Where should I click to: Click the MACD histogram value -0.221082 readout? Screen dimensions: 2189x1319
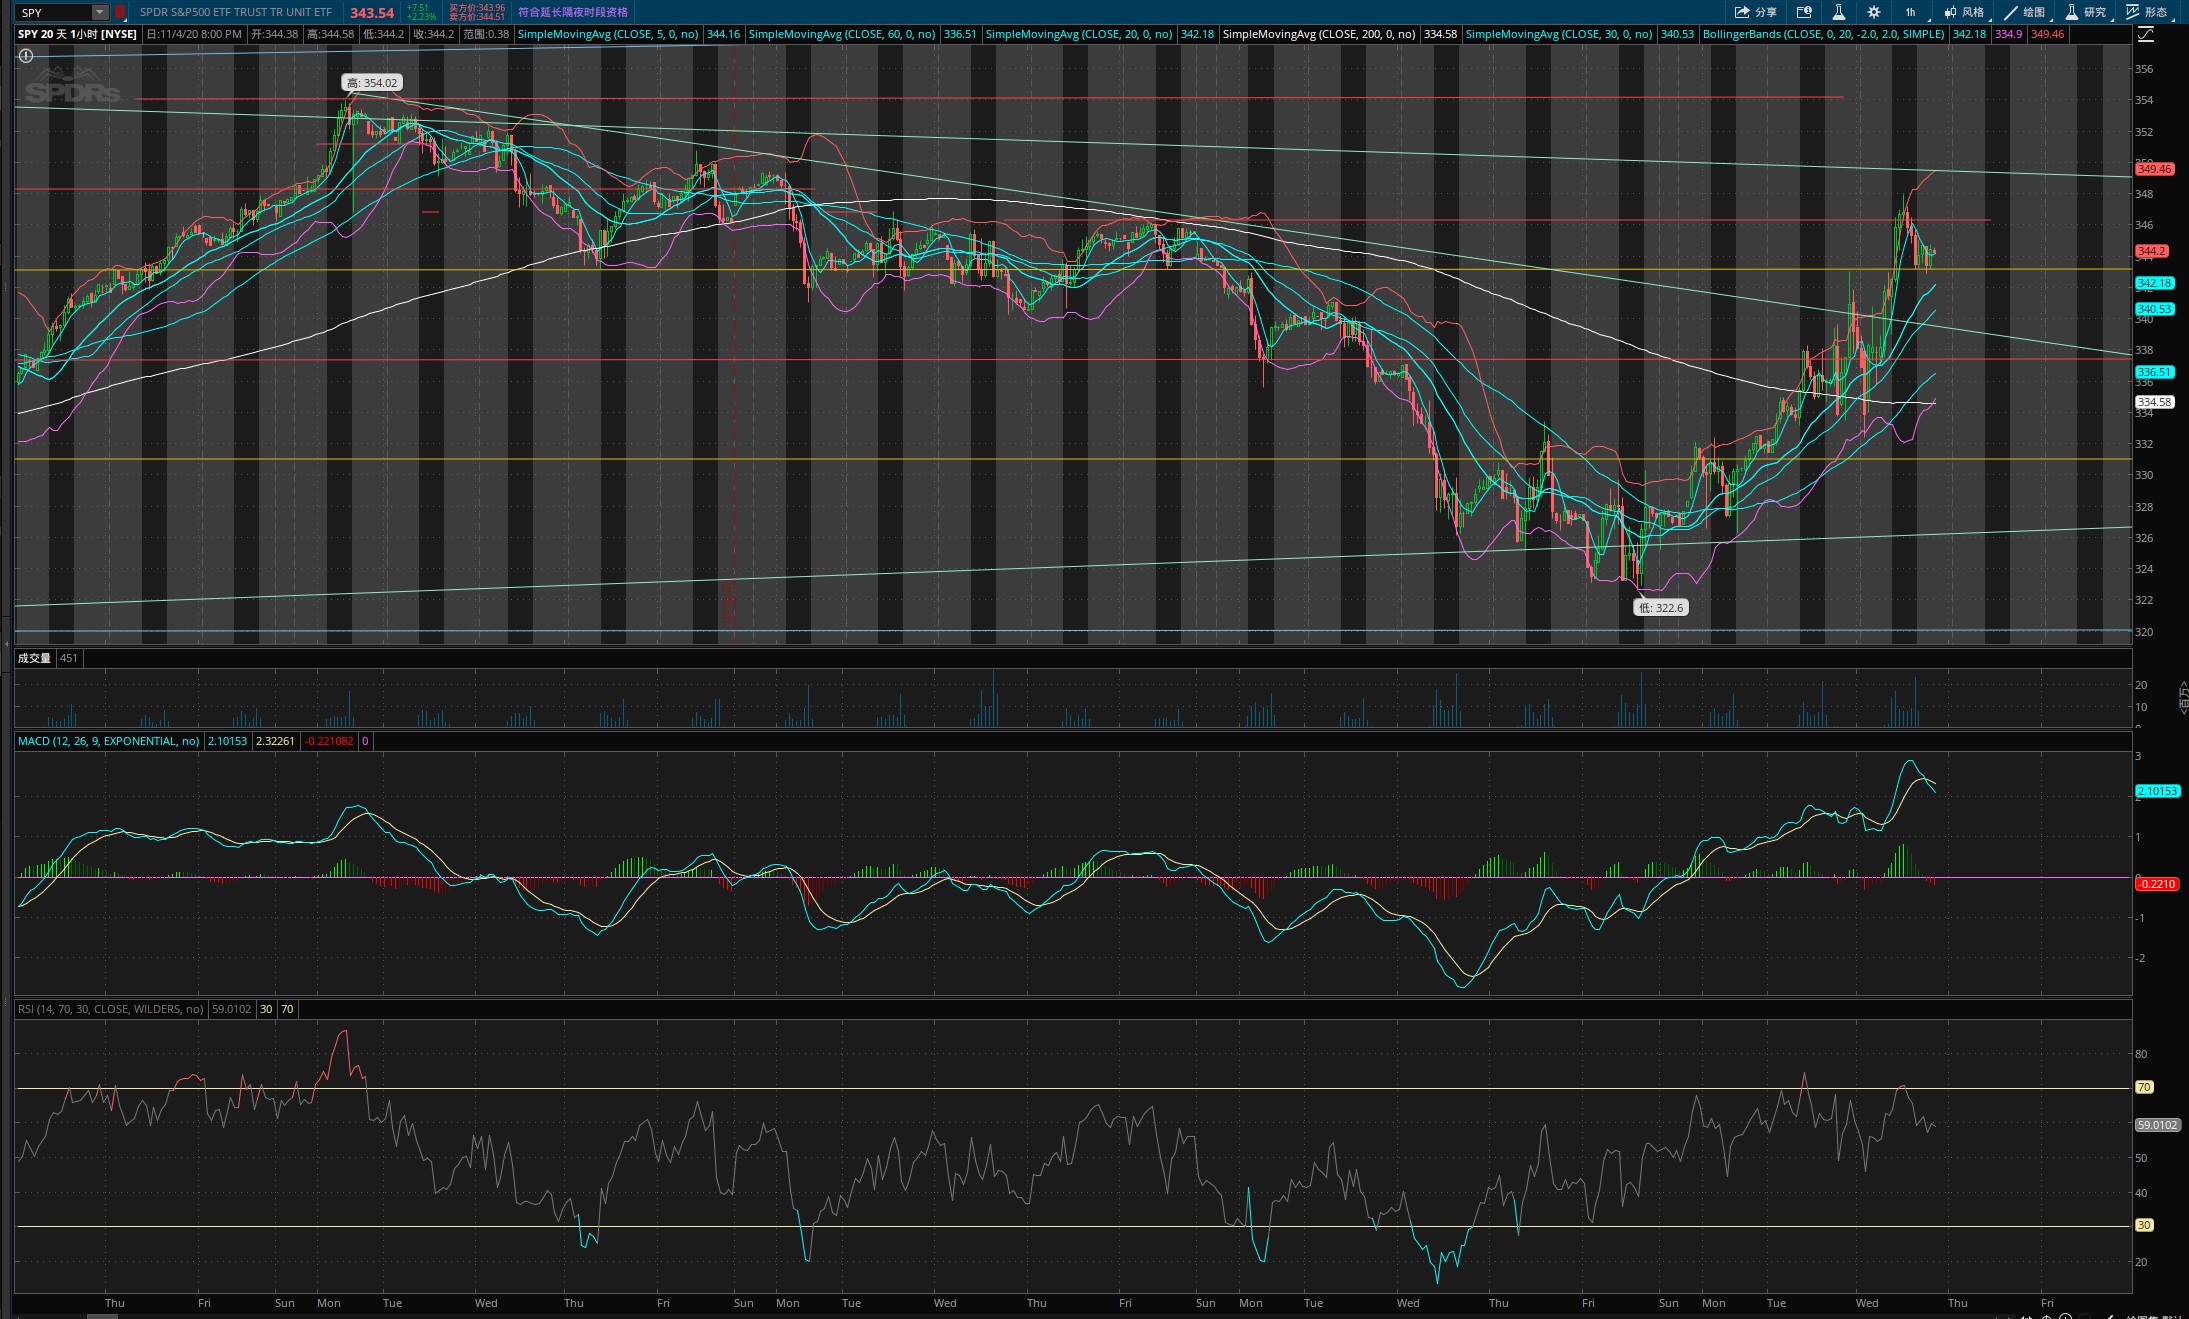pyautogui.click(x=329, y=741)
